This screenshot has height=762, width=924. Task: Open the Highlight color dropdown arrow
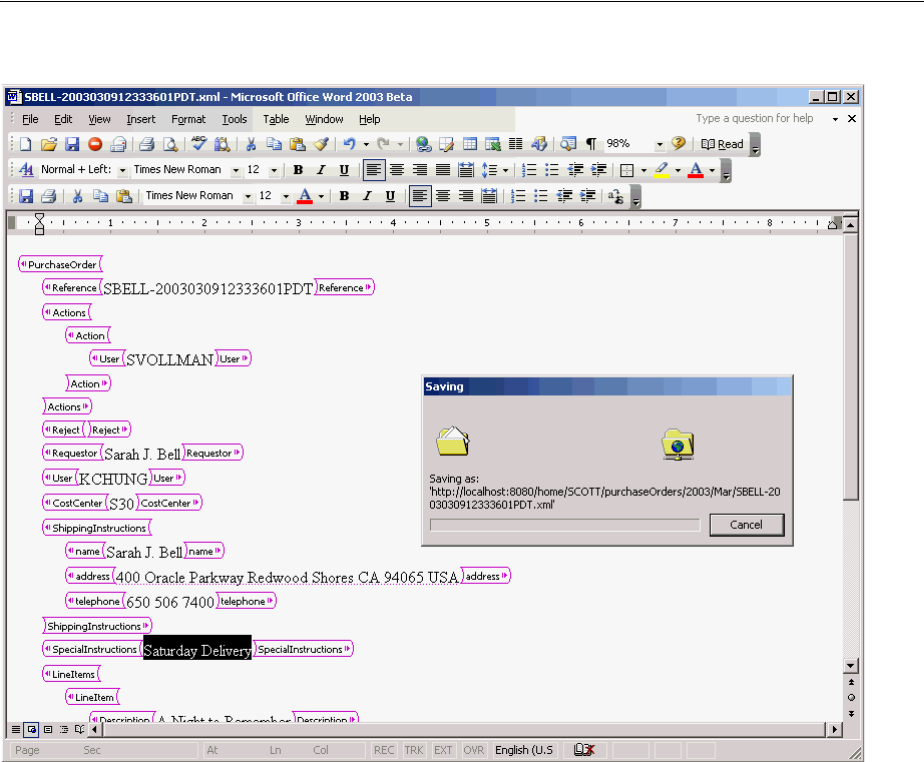678,171
